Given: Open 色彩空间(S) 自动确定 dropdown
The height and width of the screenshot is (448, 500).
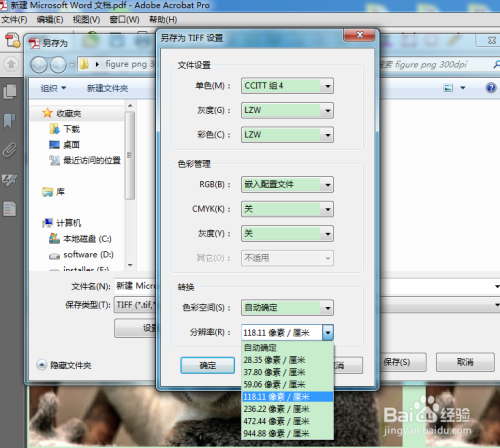Looking at the screenshot, I should pyautogui.click(x=287, y=308).
